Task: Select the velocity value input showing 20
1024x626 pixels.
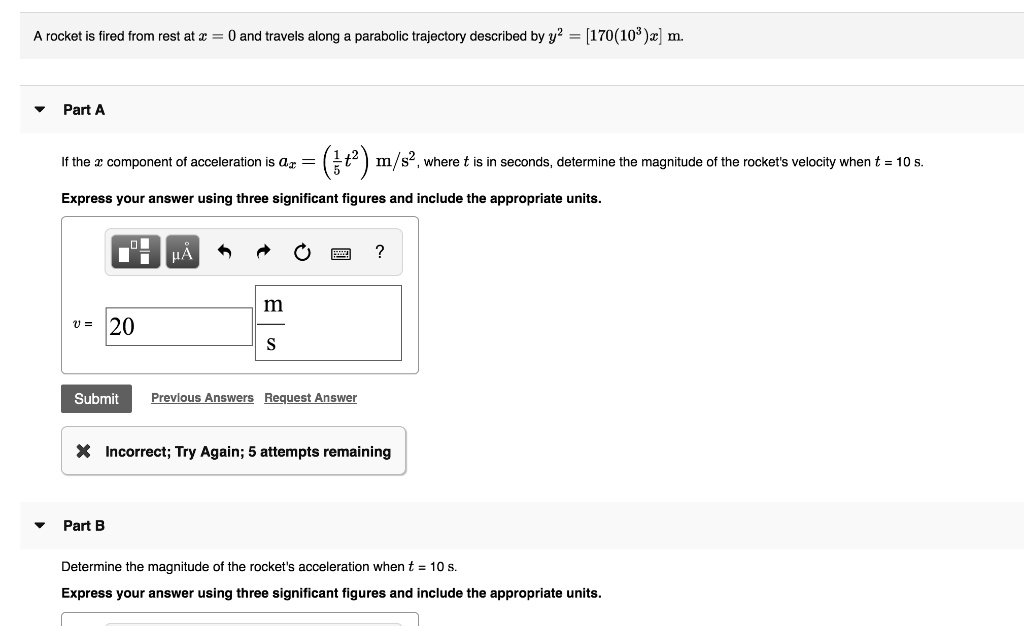Action: pos(178,325)
